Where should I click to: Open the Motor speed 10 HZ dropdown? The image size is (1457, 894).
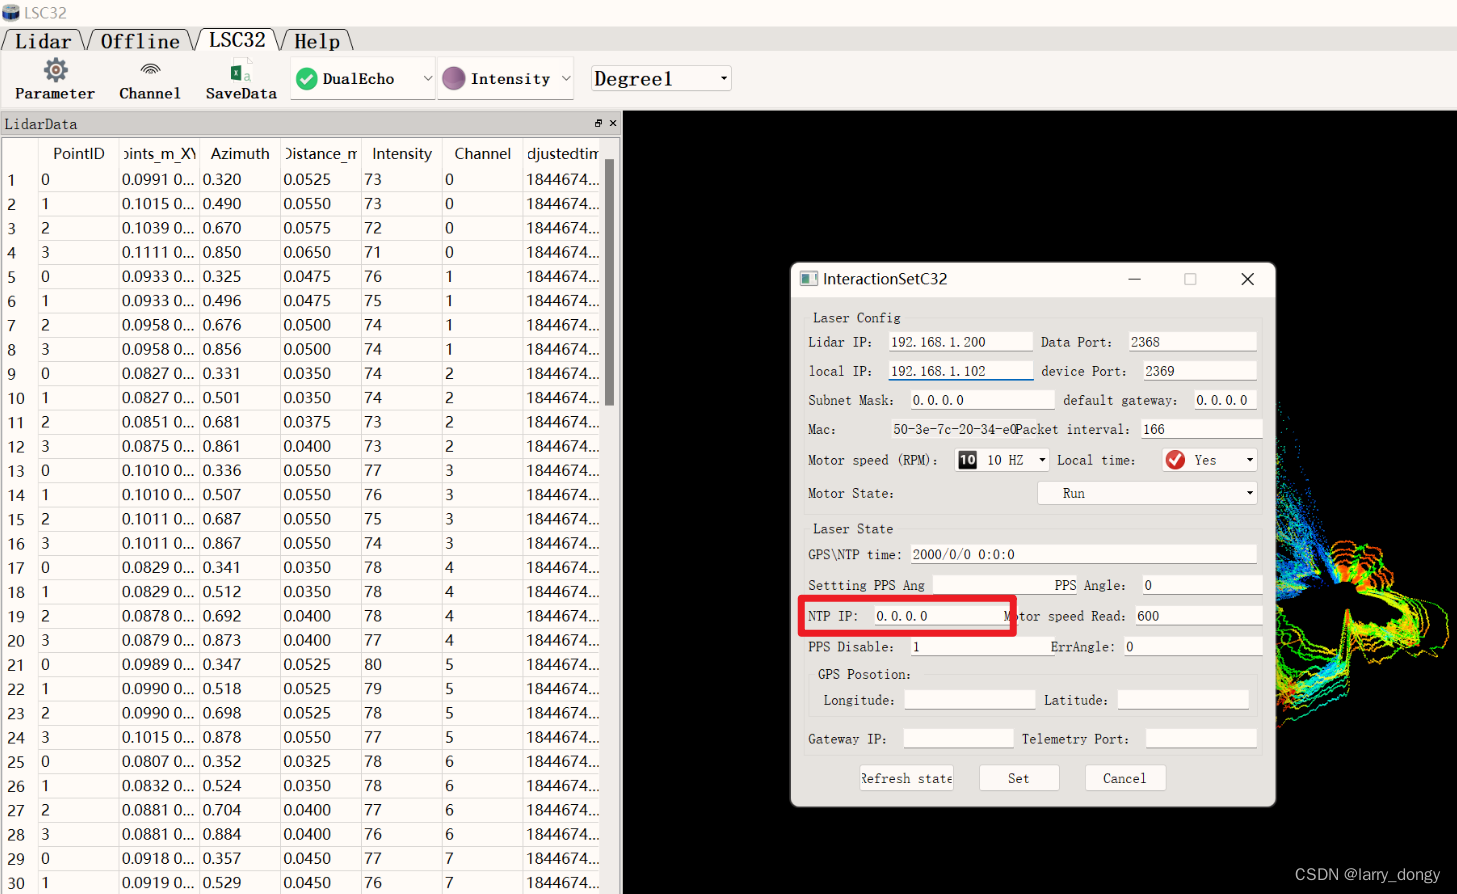pyautogui.click(x=1004, y=460)
